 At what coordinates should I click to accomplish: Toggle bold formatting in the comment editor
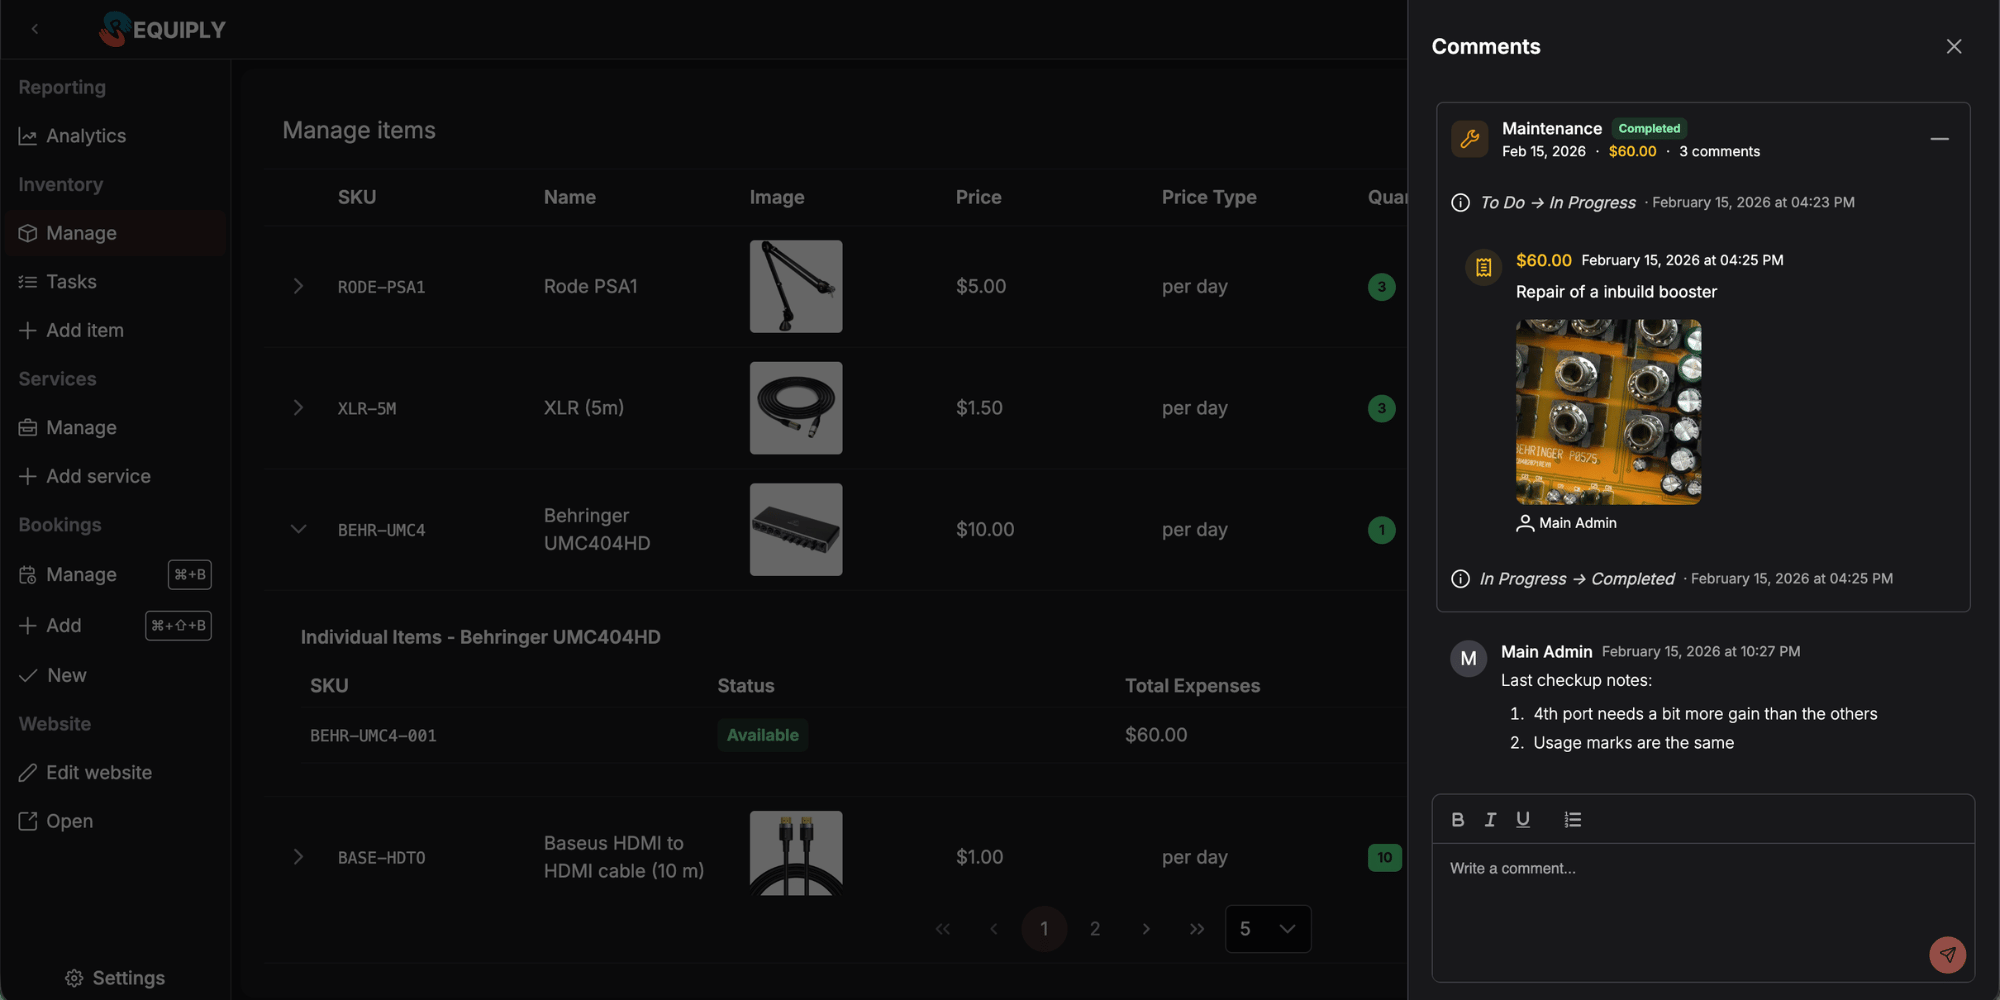pyautogui.click(x=1457, y=819)
